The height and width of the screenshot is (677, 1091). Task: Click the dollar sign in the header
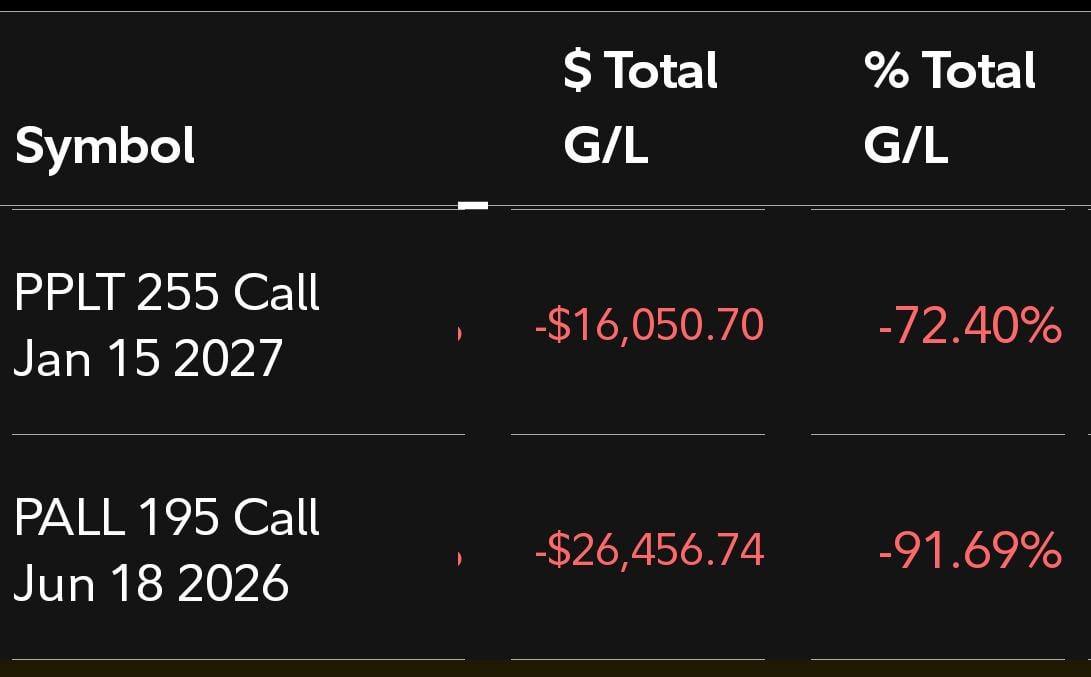click(577, 71)
